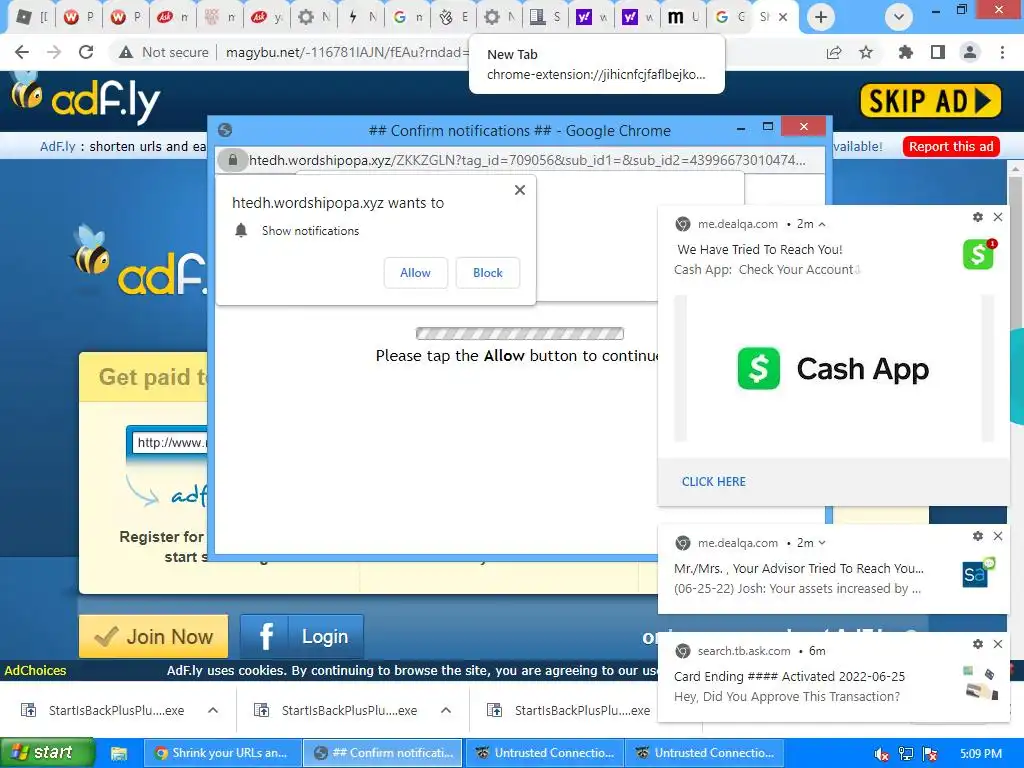This screenshot has height=768, width=1024.
Task: Bookmark this page with the star icon
Action: [x=866, y=52]
